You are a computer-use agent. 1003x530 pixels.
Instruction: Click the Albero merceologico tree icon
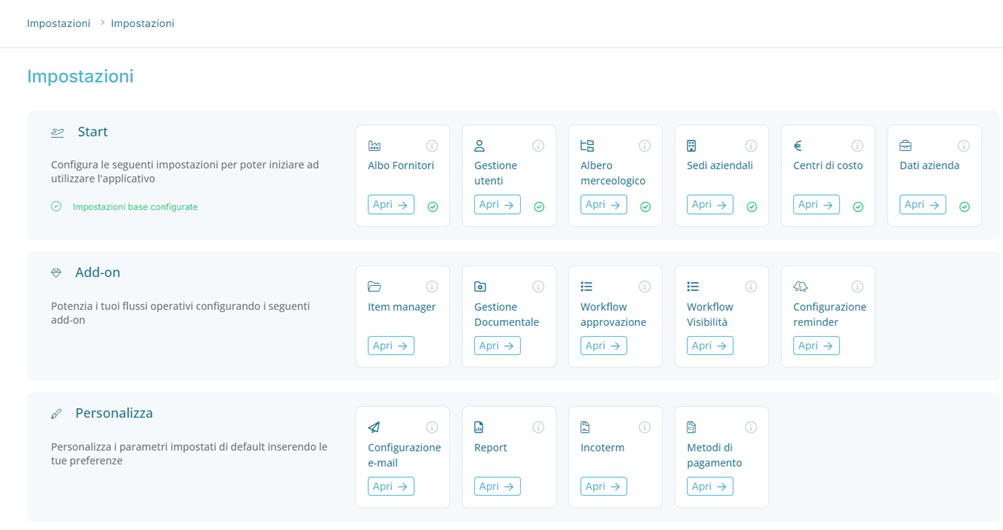pos(587,146)
